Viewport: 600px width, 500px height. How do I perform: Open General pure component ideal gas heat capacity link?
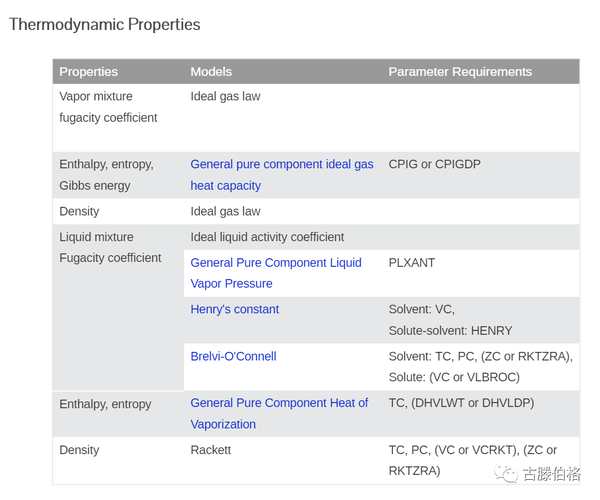click(x=282, y=175)
